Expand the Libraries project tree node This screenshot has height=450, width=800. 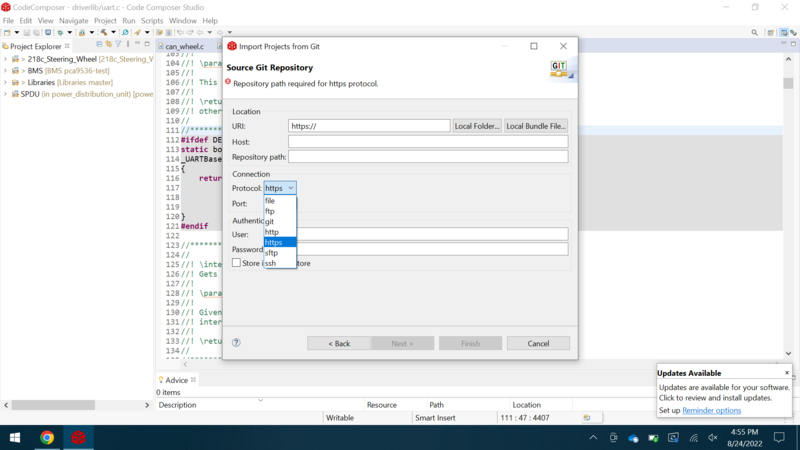6,83
